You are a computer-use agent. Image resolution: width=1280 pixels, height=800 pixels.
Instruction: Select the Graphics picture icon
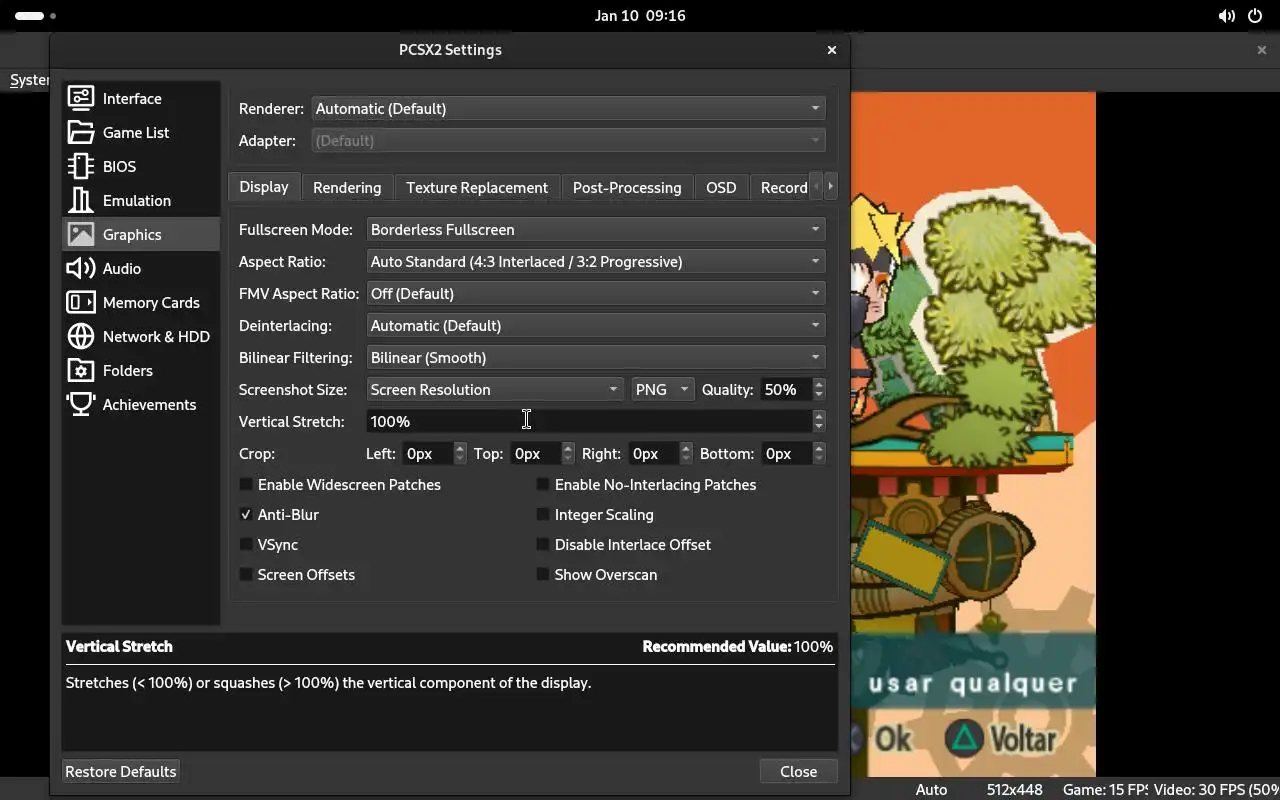(81, 234)
